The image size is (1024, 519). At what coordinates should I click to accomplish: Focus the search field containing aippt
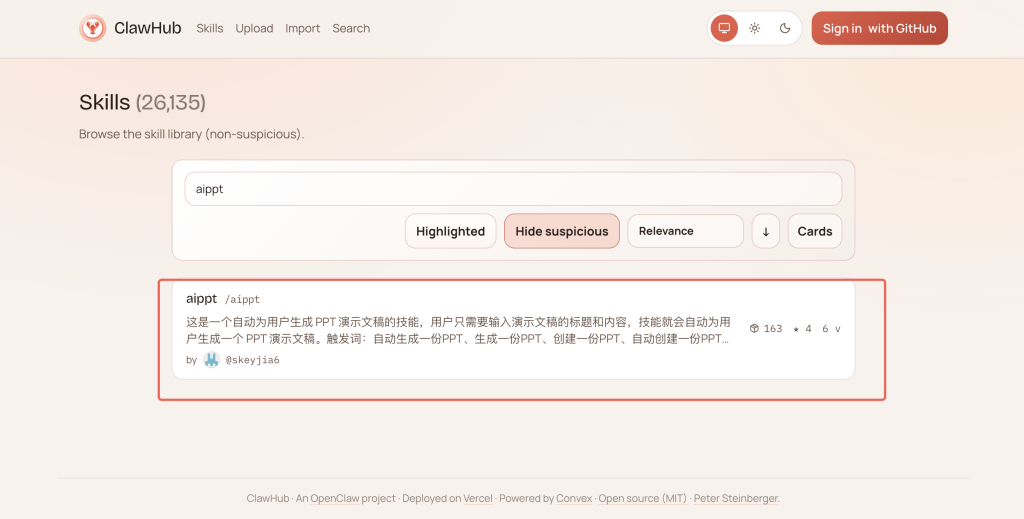(x=512, y=189)
